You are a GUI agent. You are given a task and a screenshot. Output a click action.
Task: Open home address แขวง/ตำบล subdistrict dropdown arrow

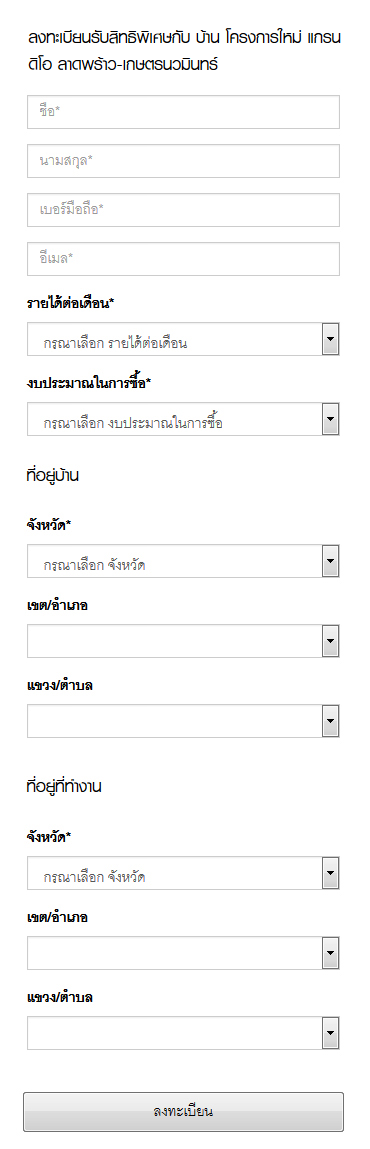point(330,721)
